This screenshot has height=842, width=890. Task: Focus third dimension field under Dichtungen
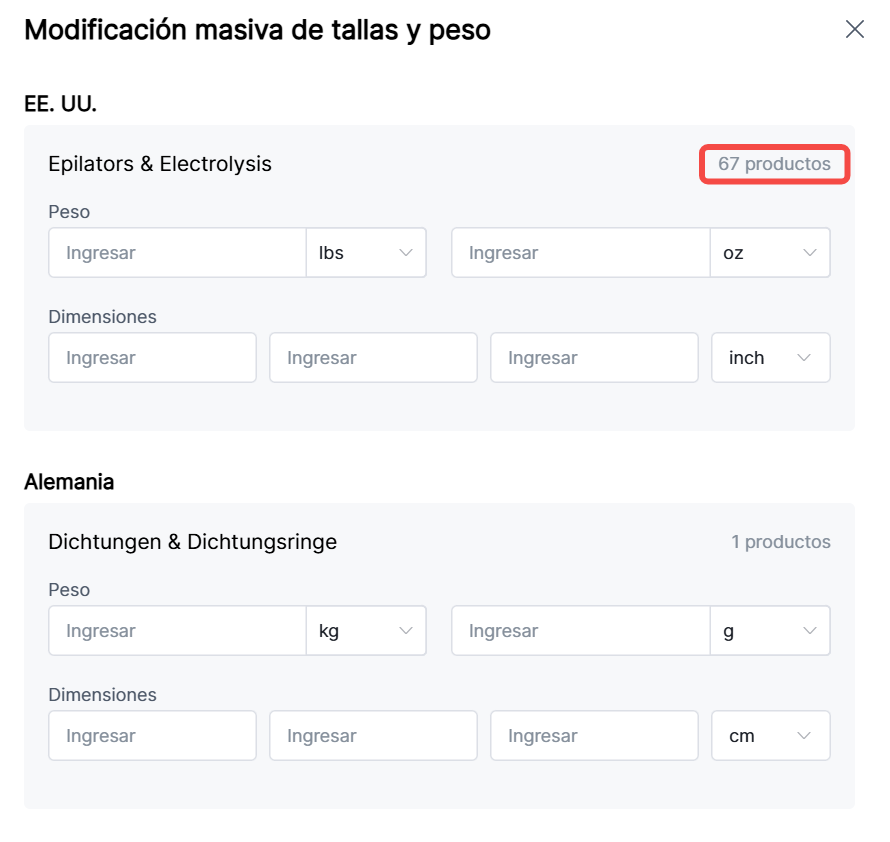594,736
